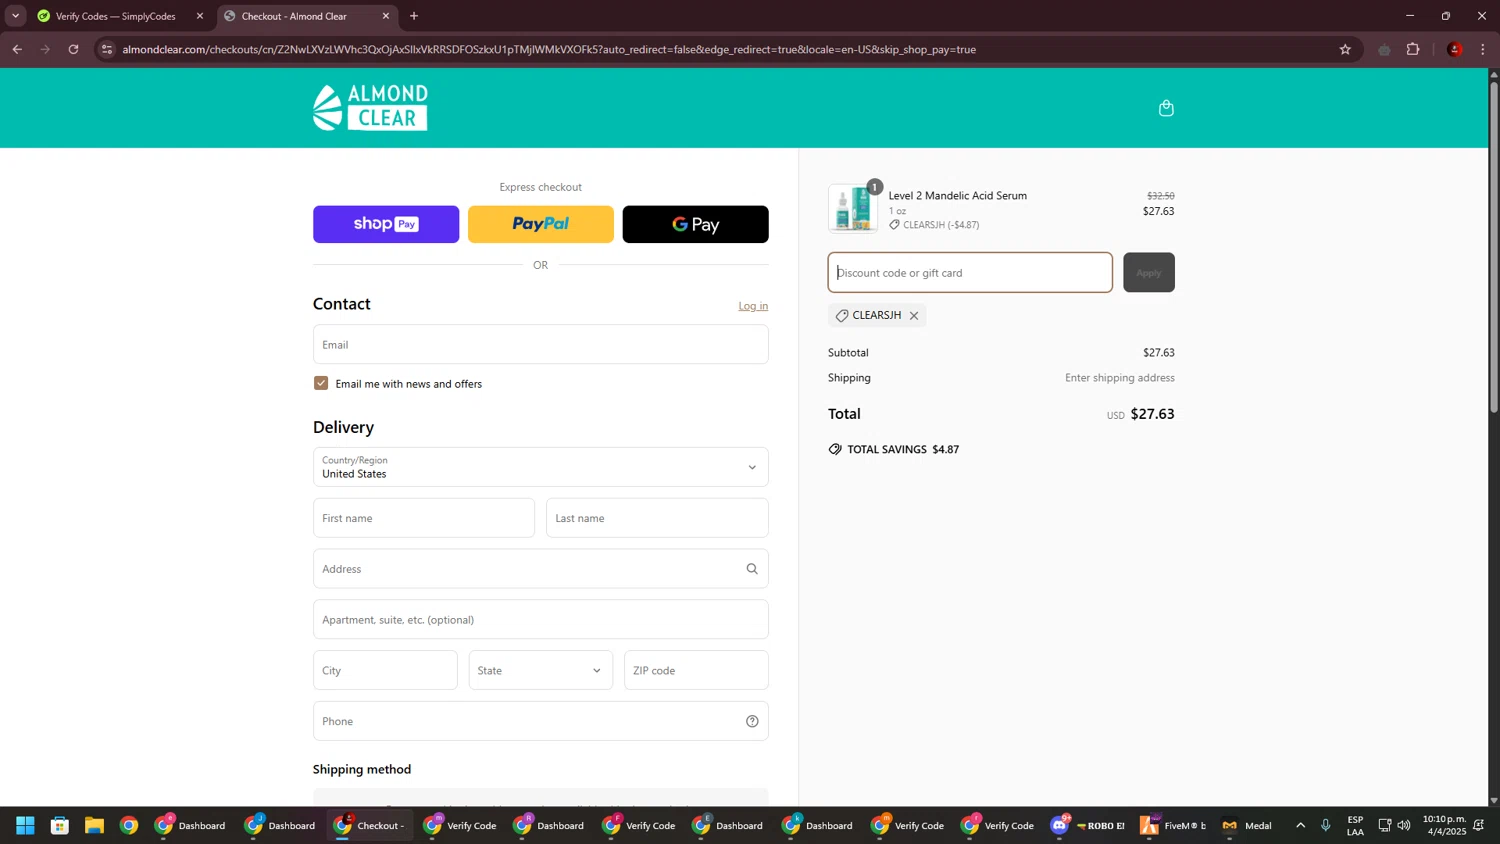Open browser extensions puzzle icon
The width and height of the screenshot is (1500, 844).
[1413, 49]
